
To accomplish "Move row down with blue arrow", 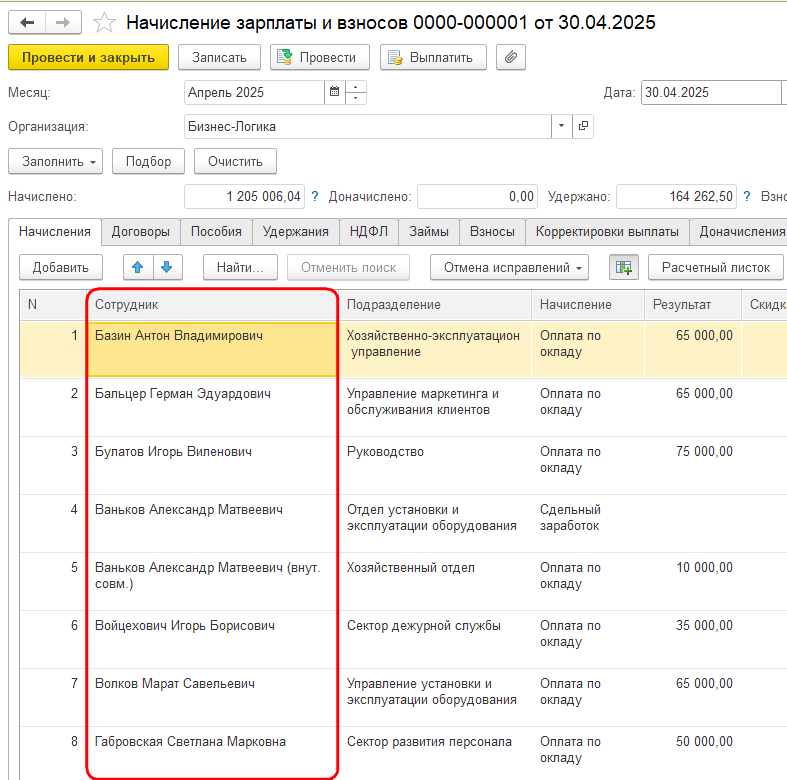I will pyautogui.click(x=167, y=268).
